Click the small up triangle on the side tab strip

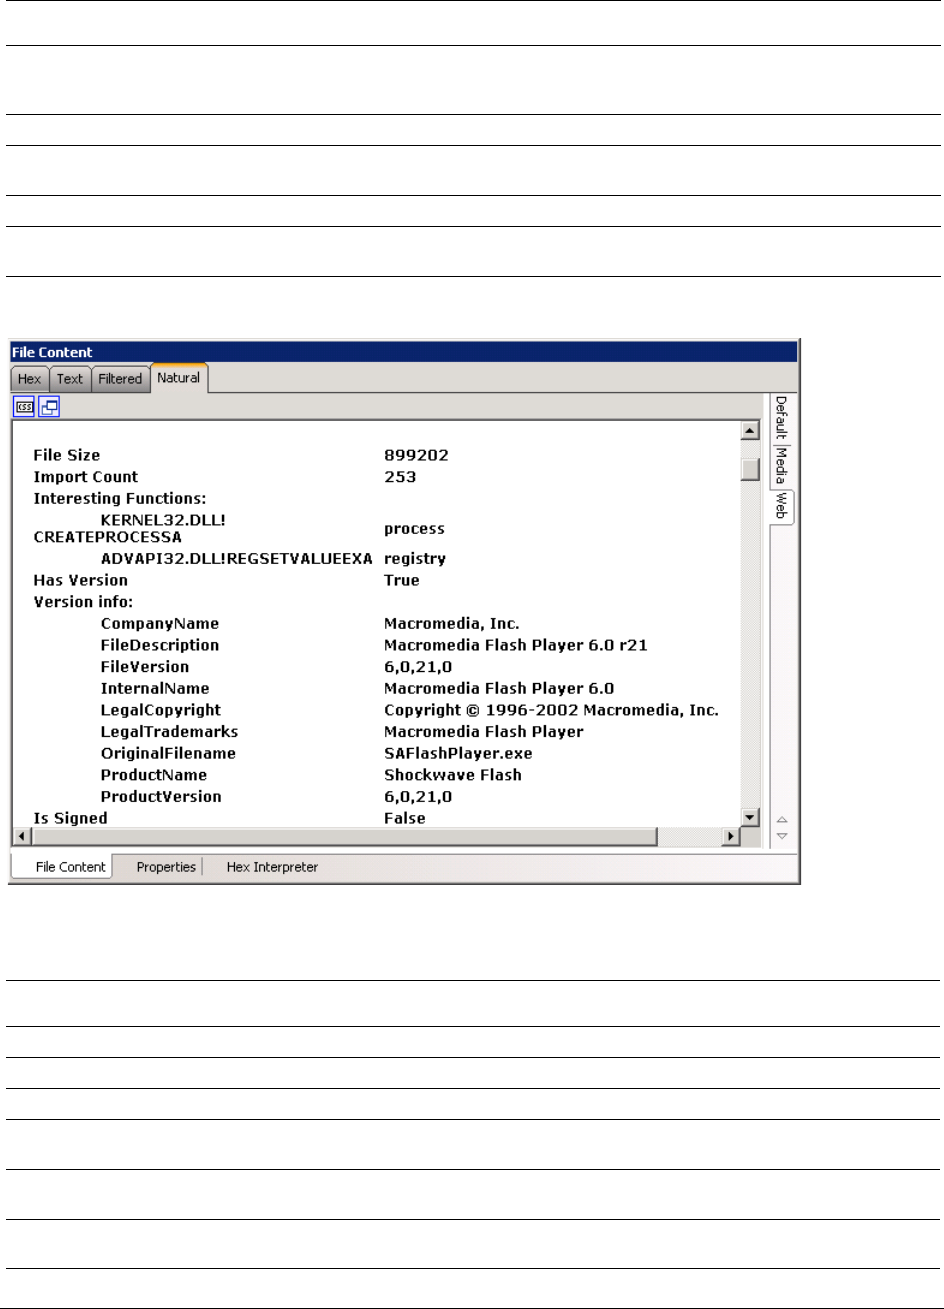tap(782, 817)
